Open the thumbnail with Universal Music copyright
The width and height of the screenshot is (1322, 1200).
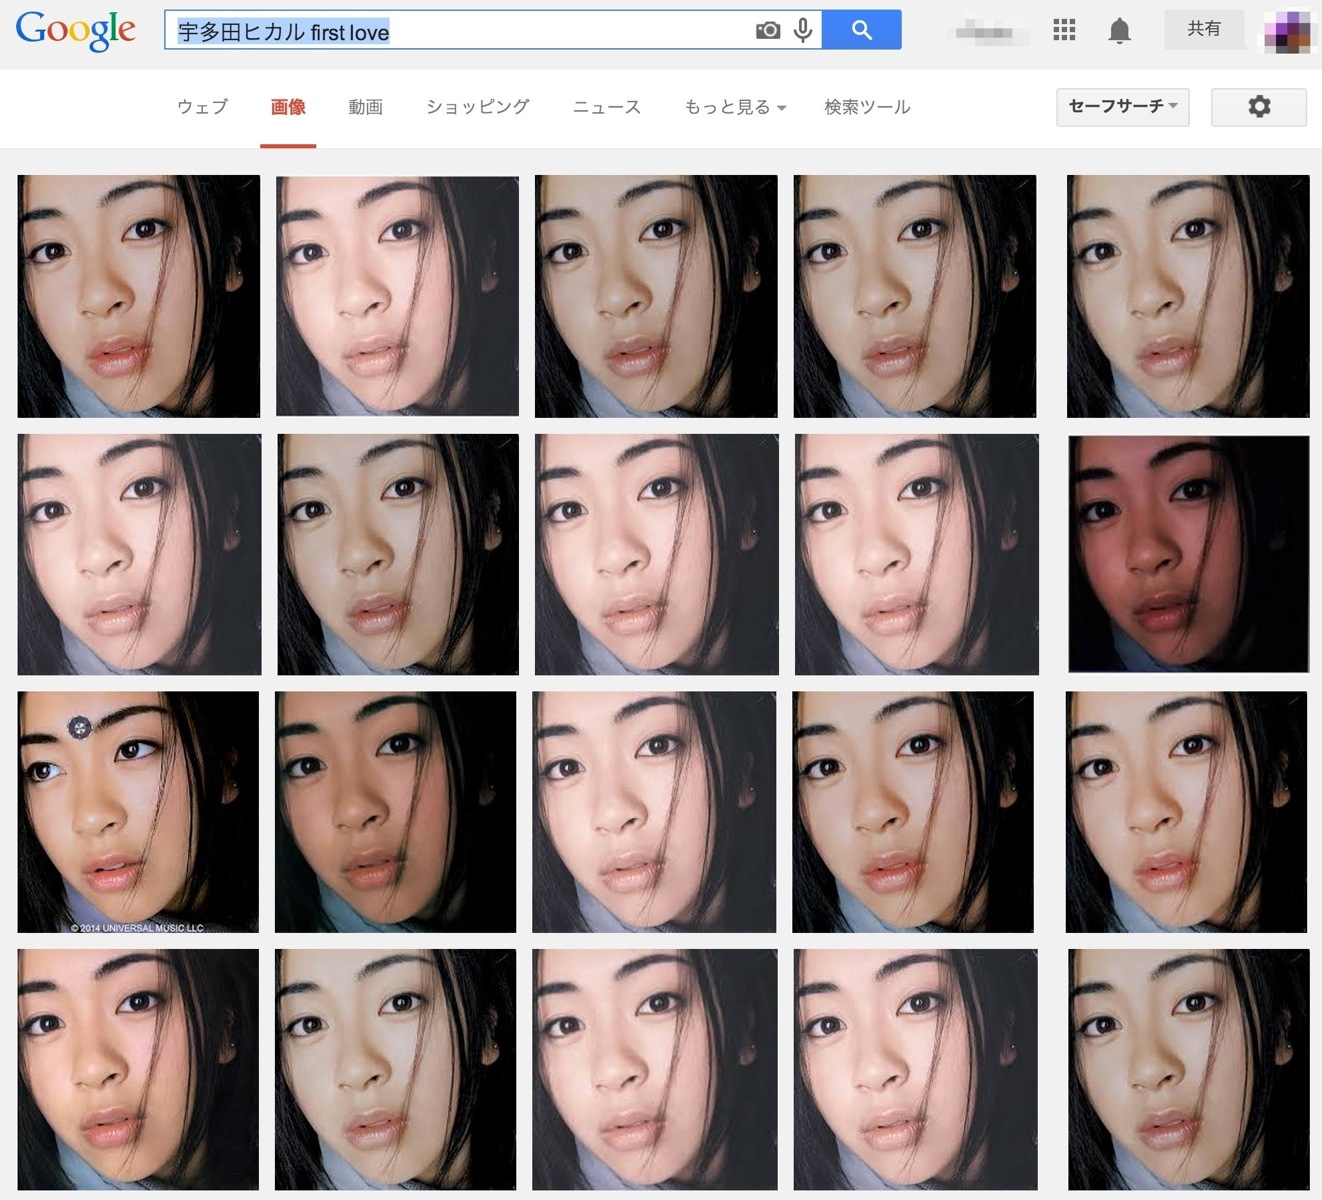click(x=138, y=812)
